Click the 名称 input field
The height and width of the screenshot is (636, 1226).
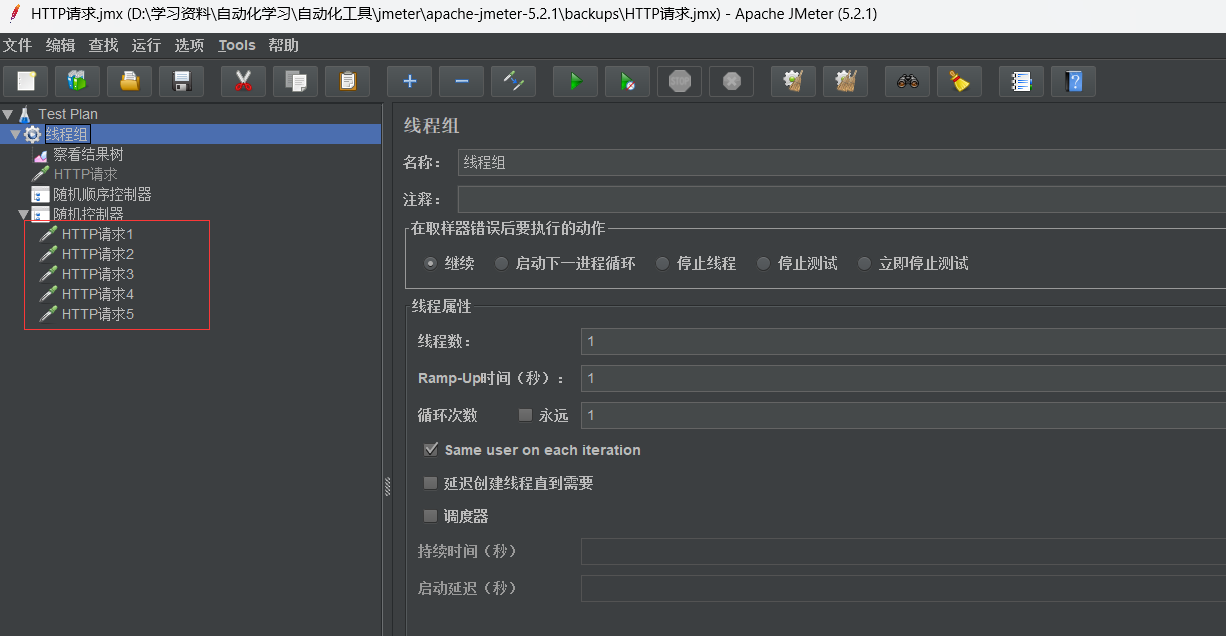(x=841, y=162)
